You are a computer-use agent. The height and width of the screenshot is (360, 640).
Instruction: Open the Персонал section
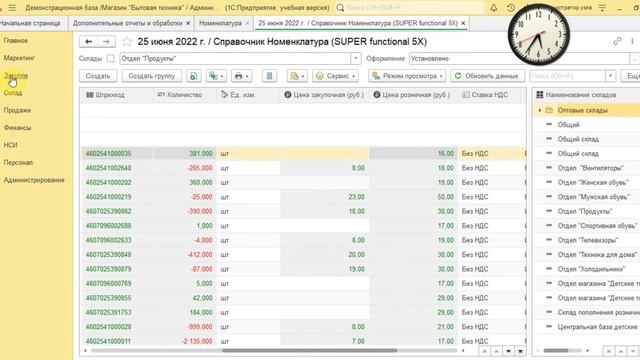18,162
